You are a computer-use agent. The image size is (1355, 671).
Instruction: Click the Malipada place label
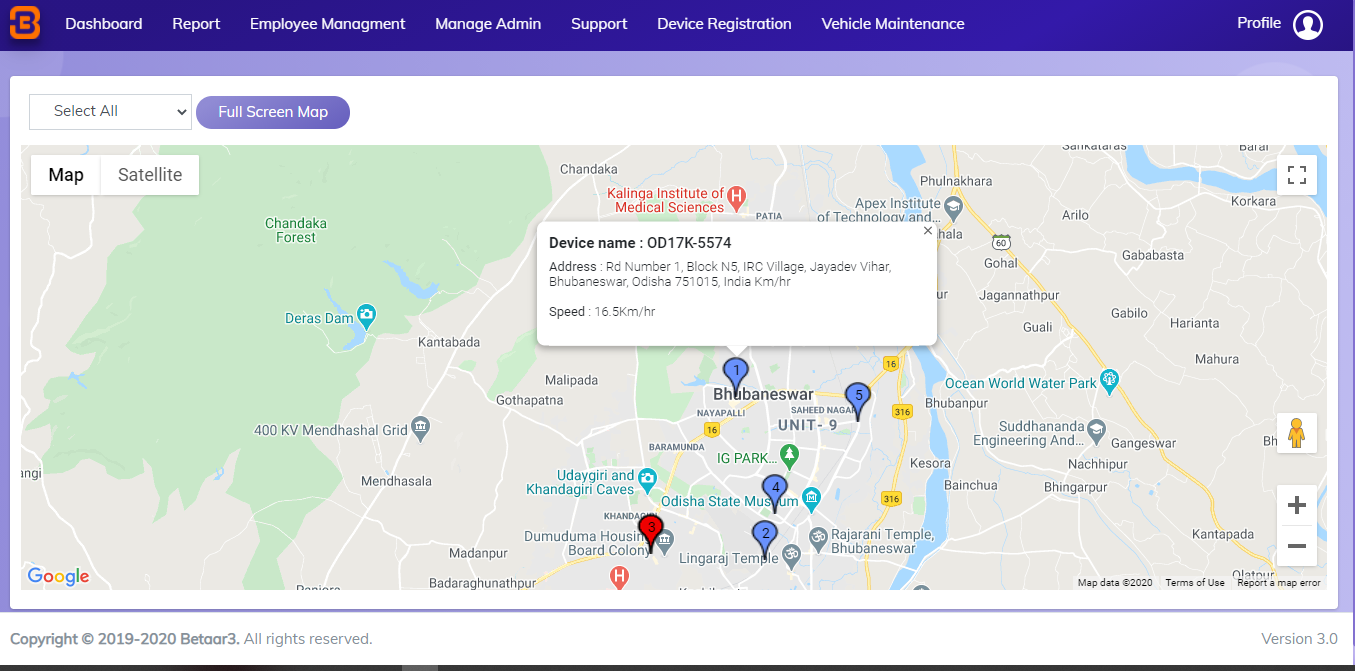coord(571,381)
